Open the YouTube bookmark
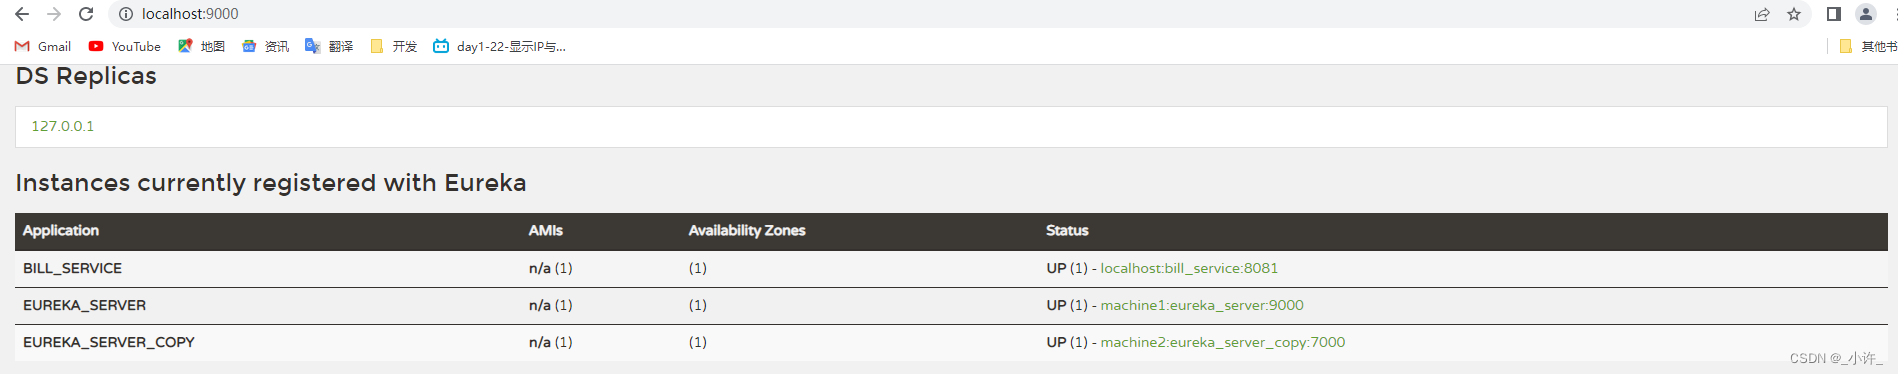Viewport: 1898px width, 374px height. (124, 46)
